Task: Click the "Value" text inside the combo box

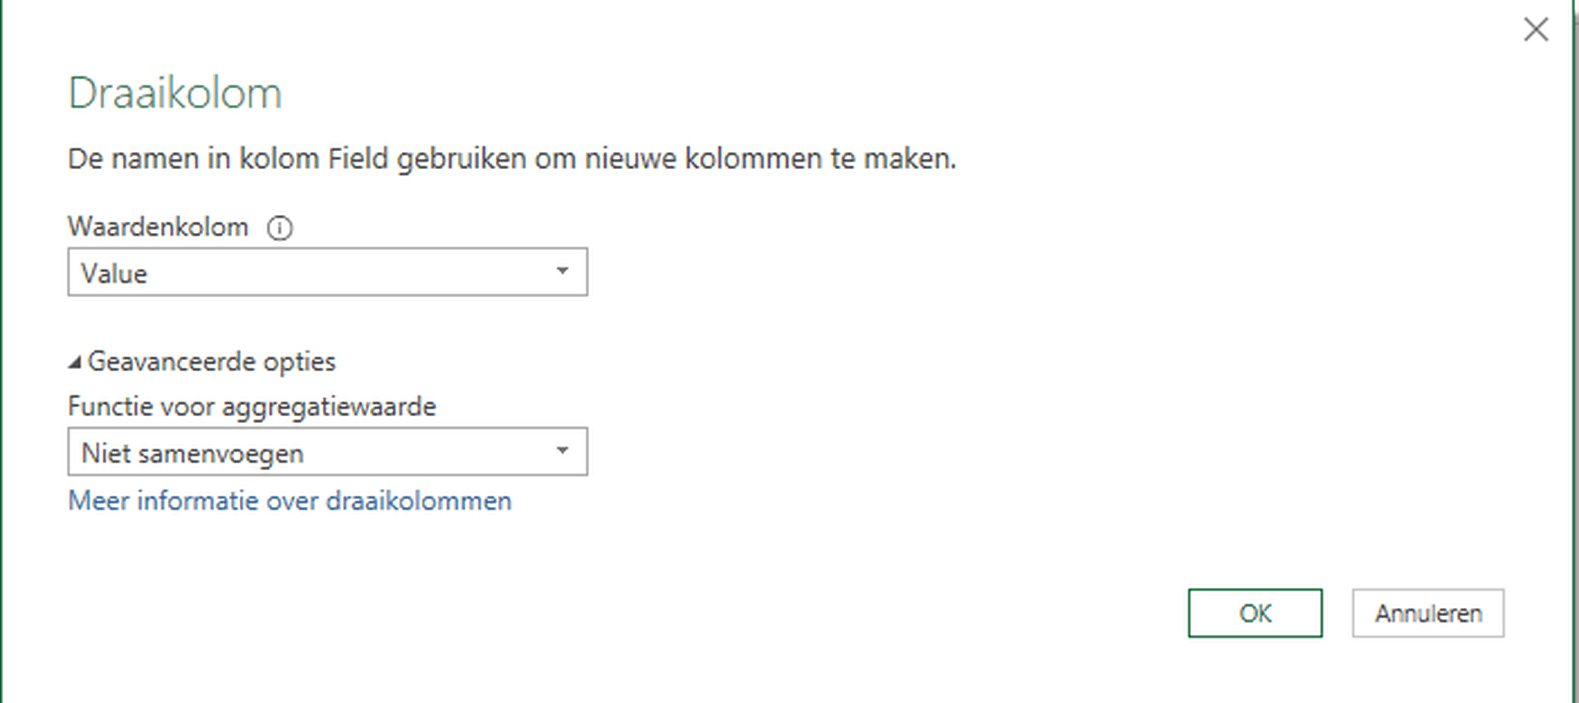Action: pyautogui.click(x=114, y=274)
